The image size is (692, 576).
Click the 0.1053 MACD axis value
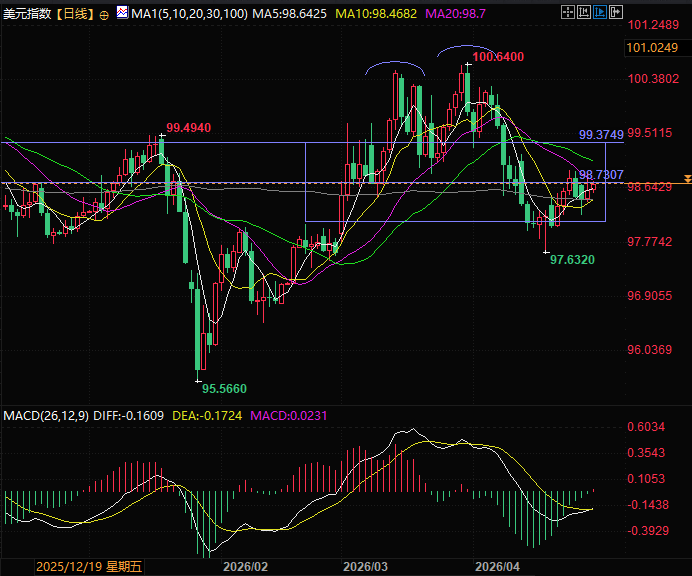tap(646, 479)
